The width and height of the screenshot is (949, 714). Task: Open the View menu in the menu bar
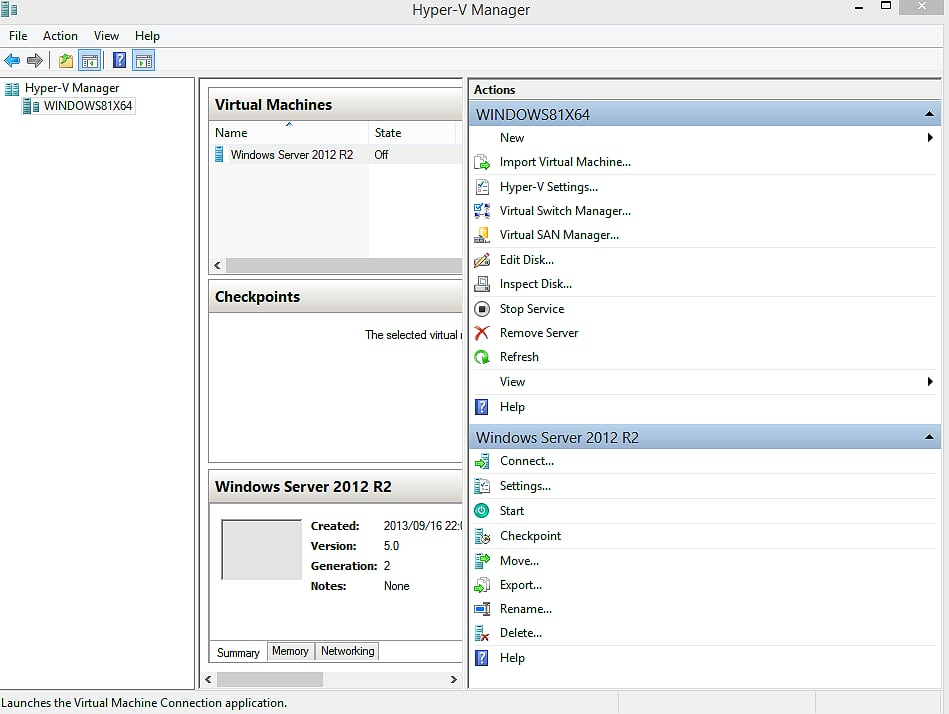coord(106,36)
